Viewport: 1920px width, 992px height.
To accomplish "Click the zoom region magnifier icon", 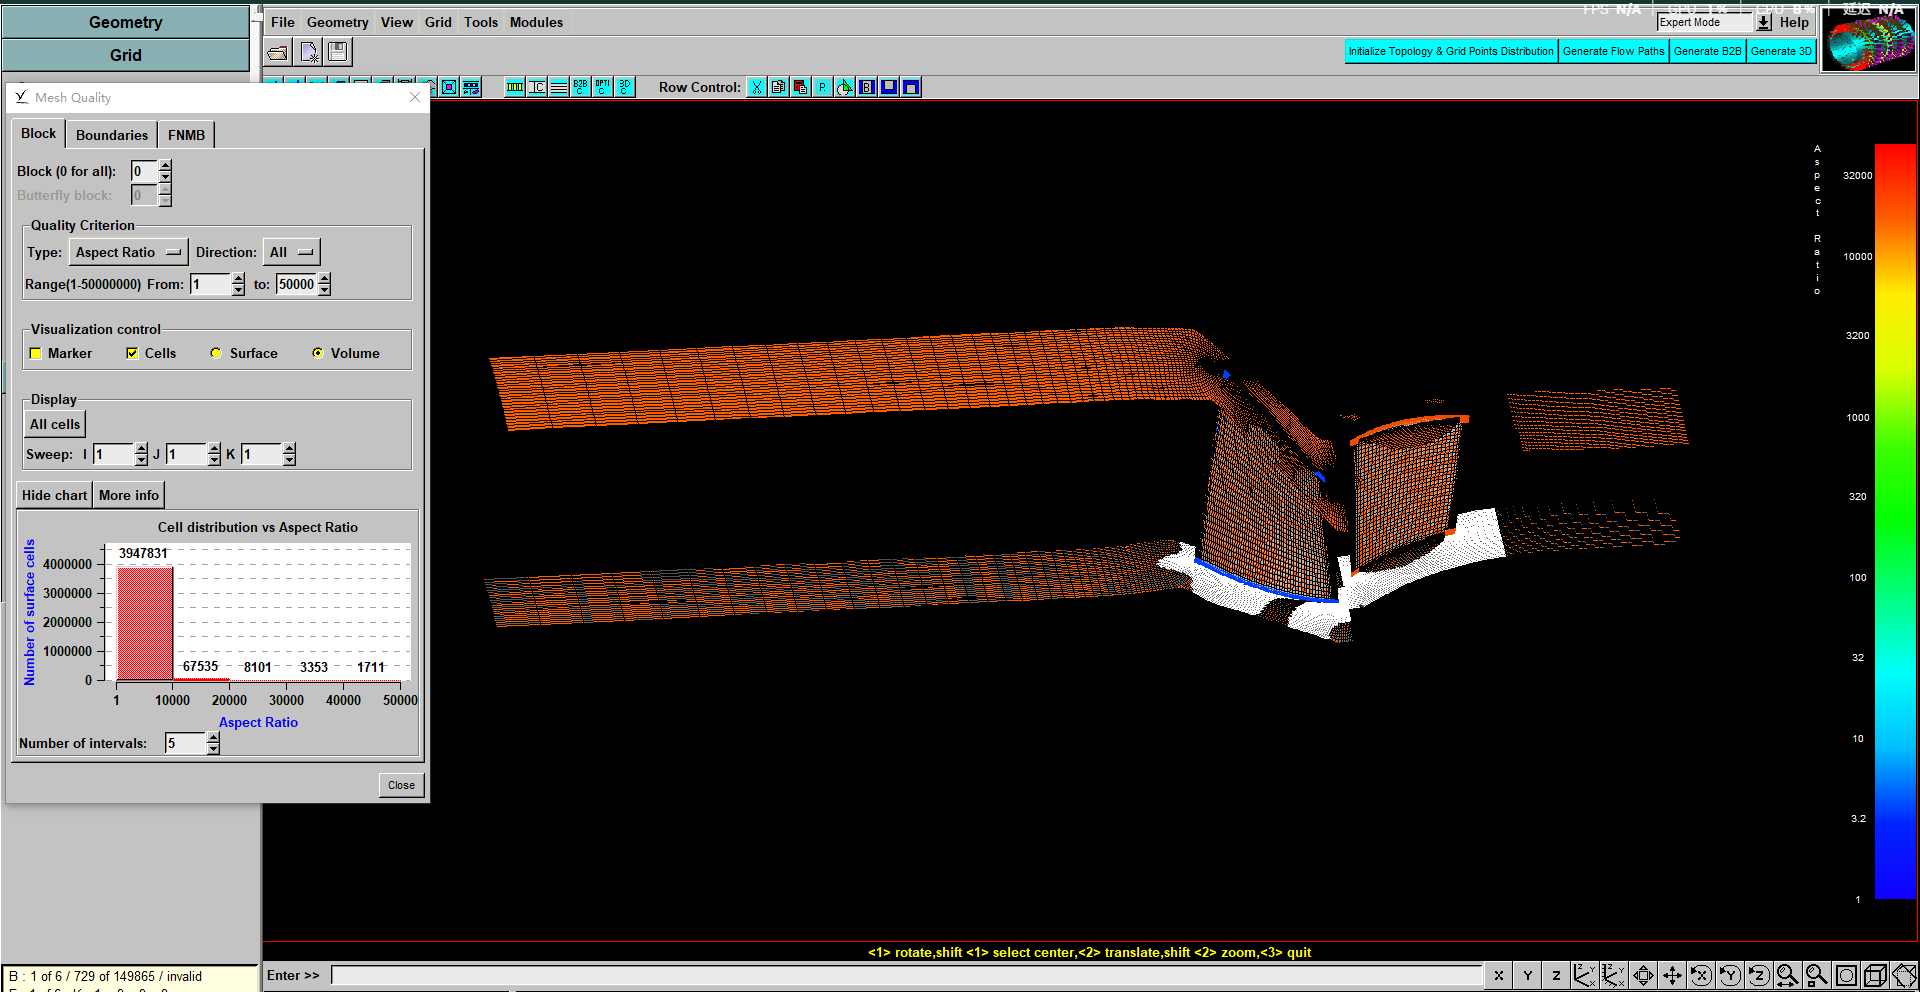I will coord(1816,975).
